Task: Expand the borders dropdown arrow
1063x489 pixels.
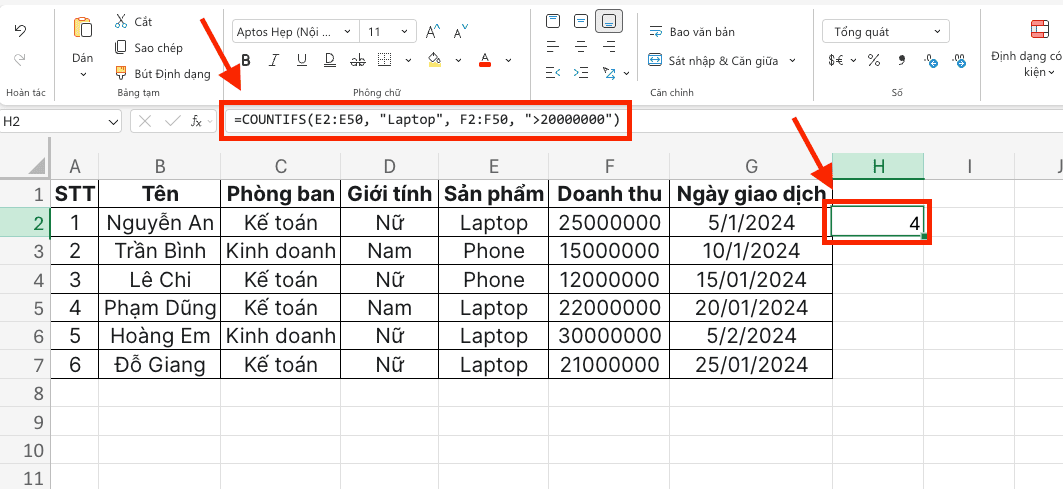Action: click(x=409, y=60)
